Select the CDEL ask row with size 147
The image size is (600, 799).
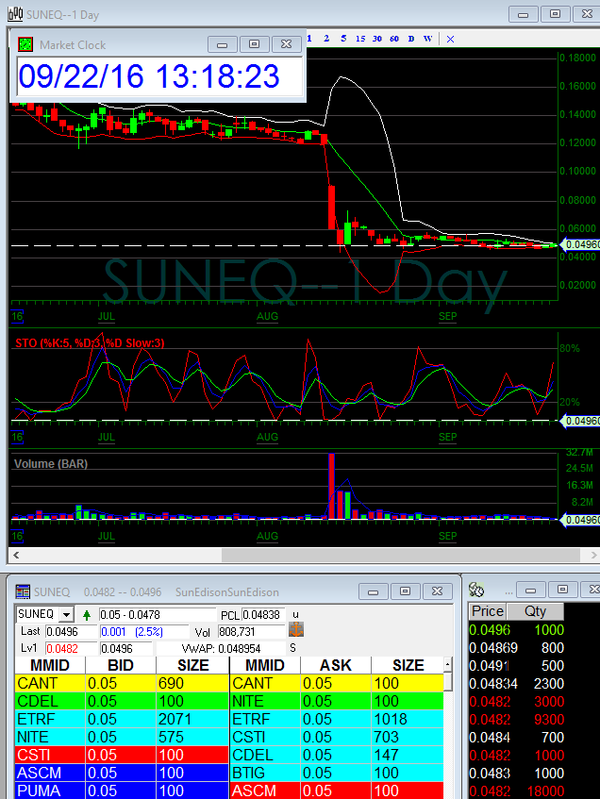click(x=337, y=755)
